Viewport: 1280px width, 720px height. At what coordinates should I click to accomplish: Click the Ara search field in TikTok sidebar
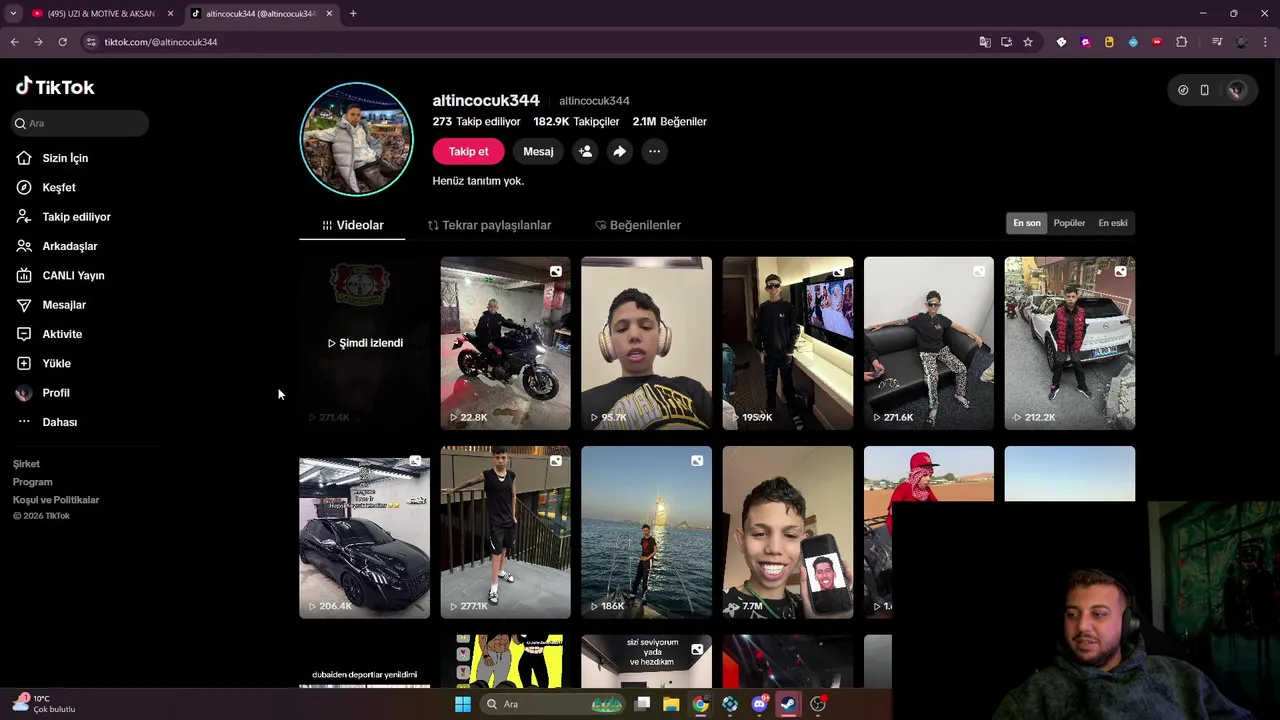(x=80, y=123)
